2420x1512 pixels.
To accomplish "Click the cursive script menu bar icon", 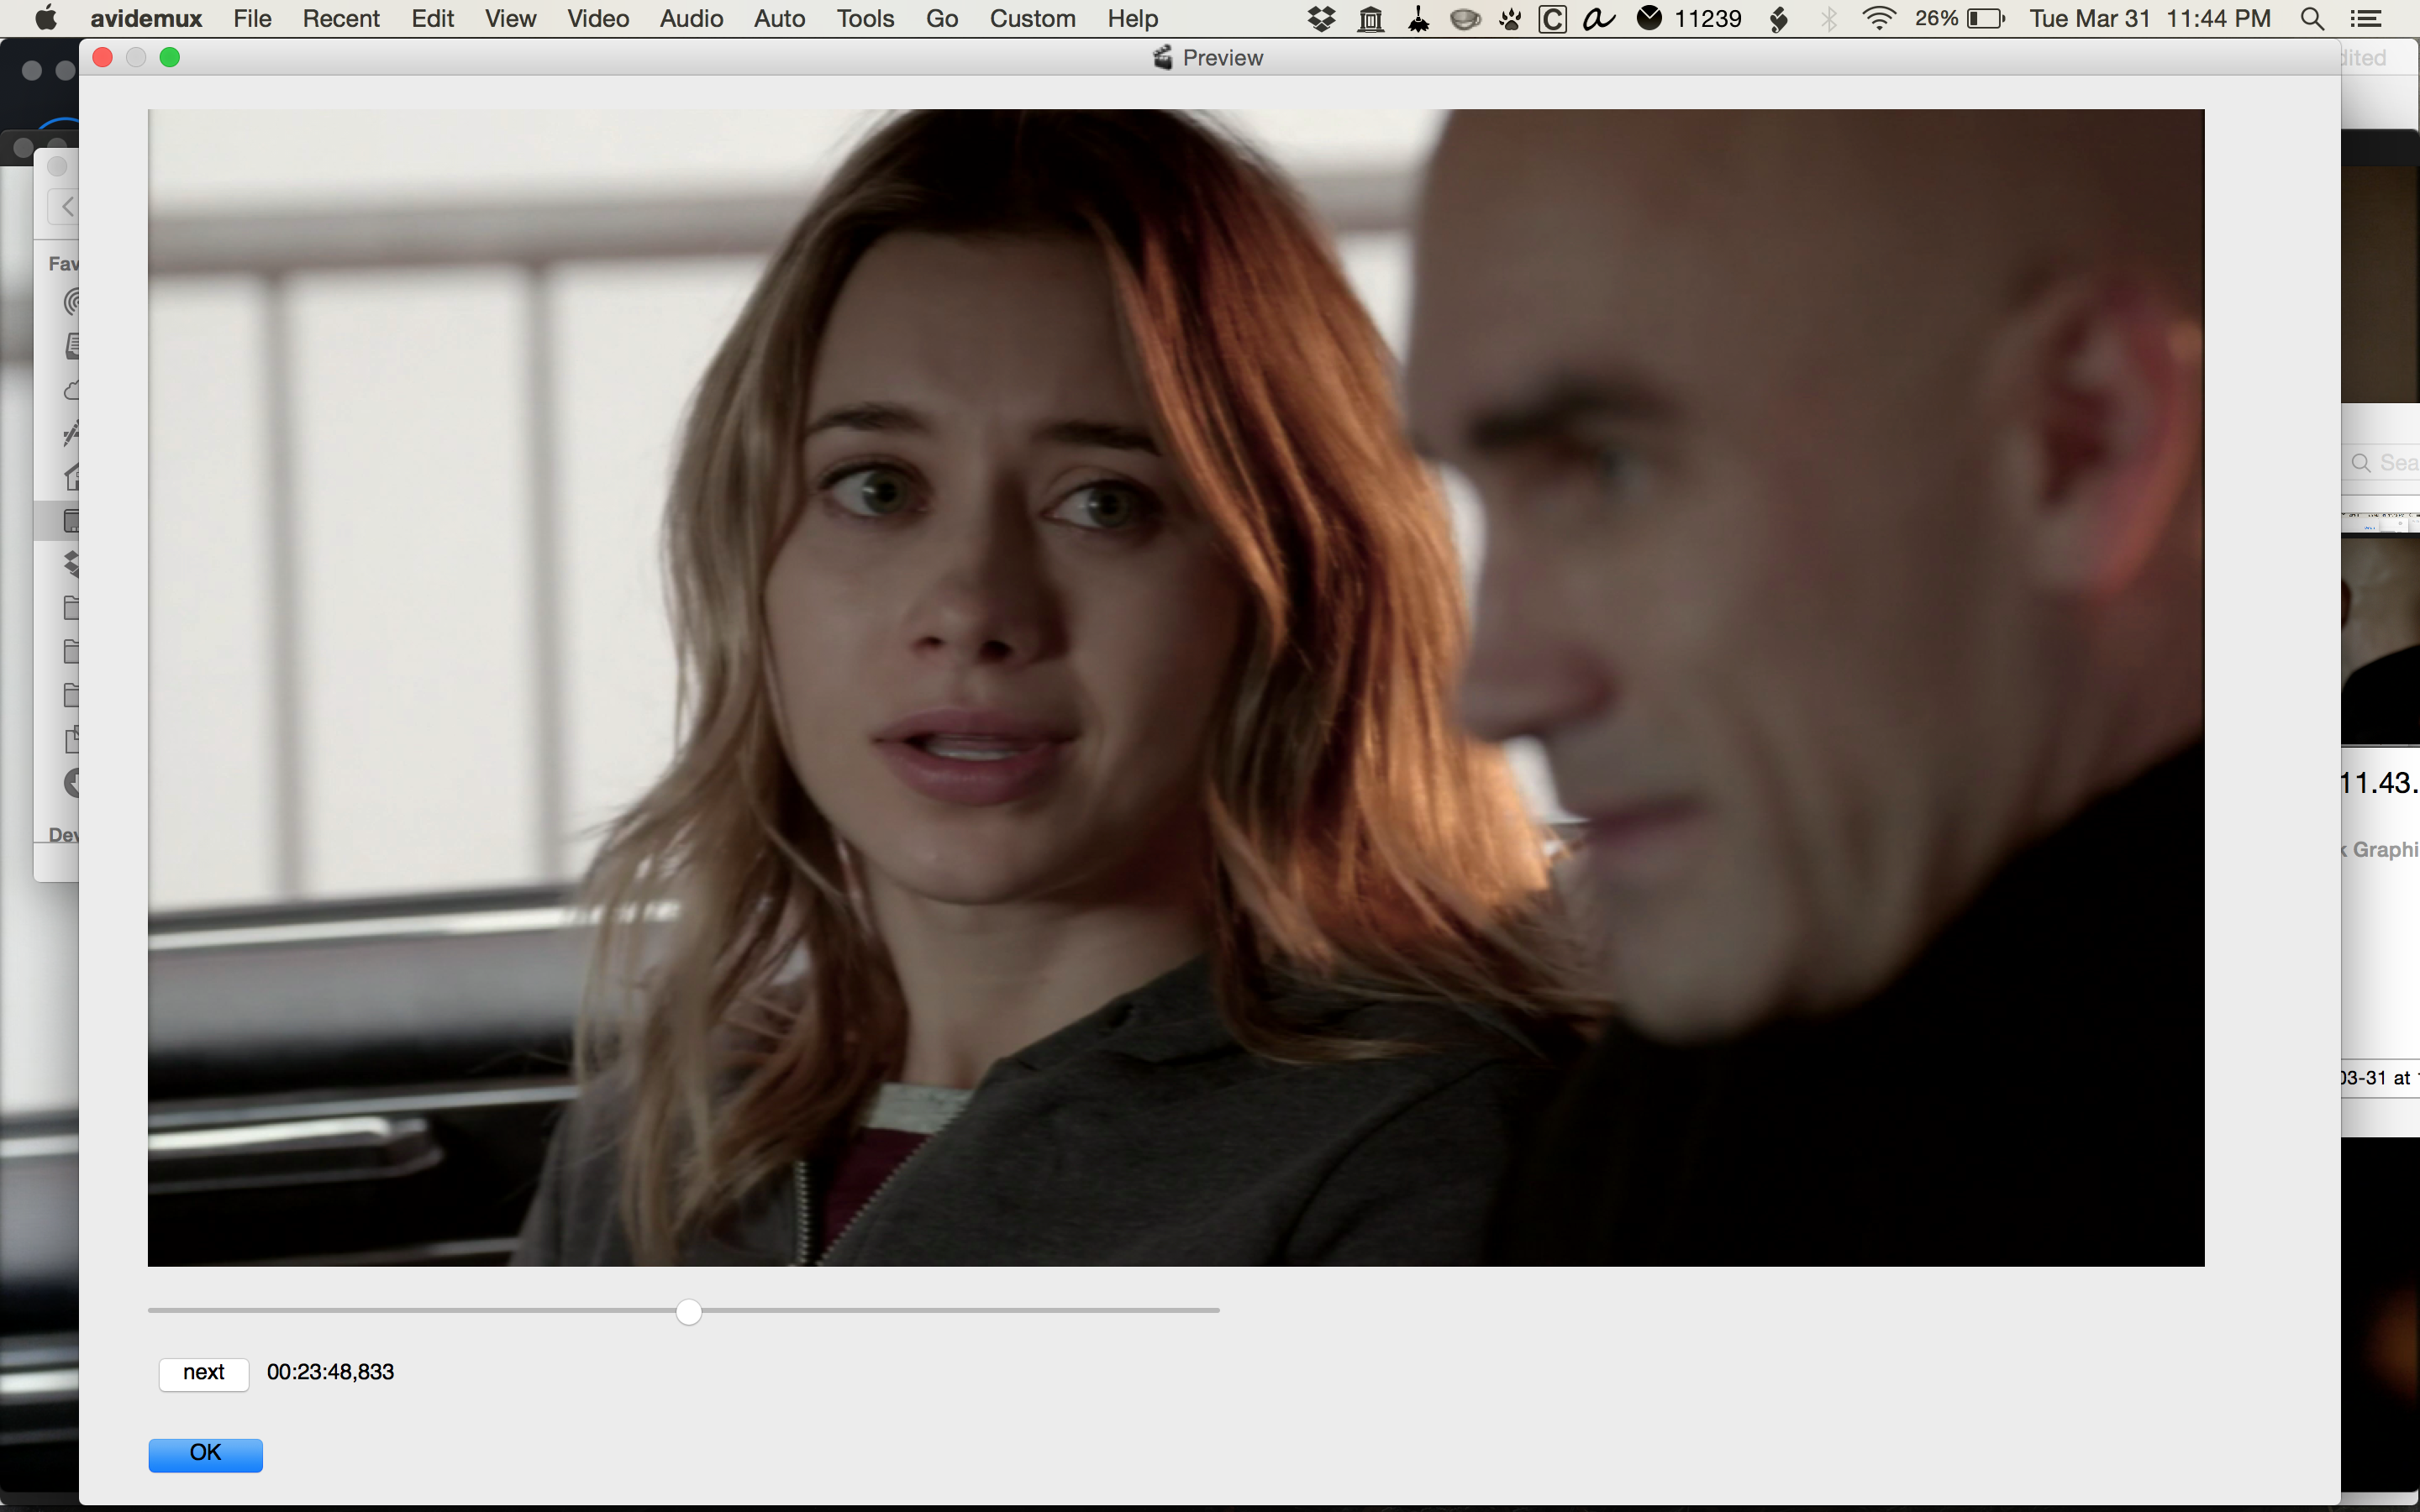I will (1599, 18).
